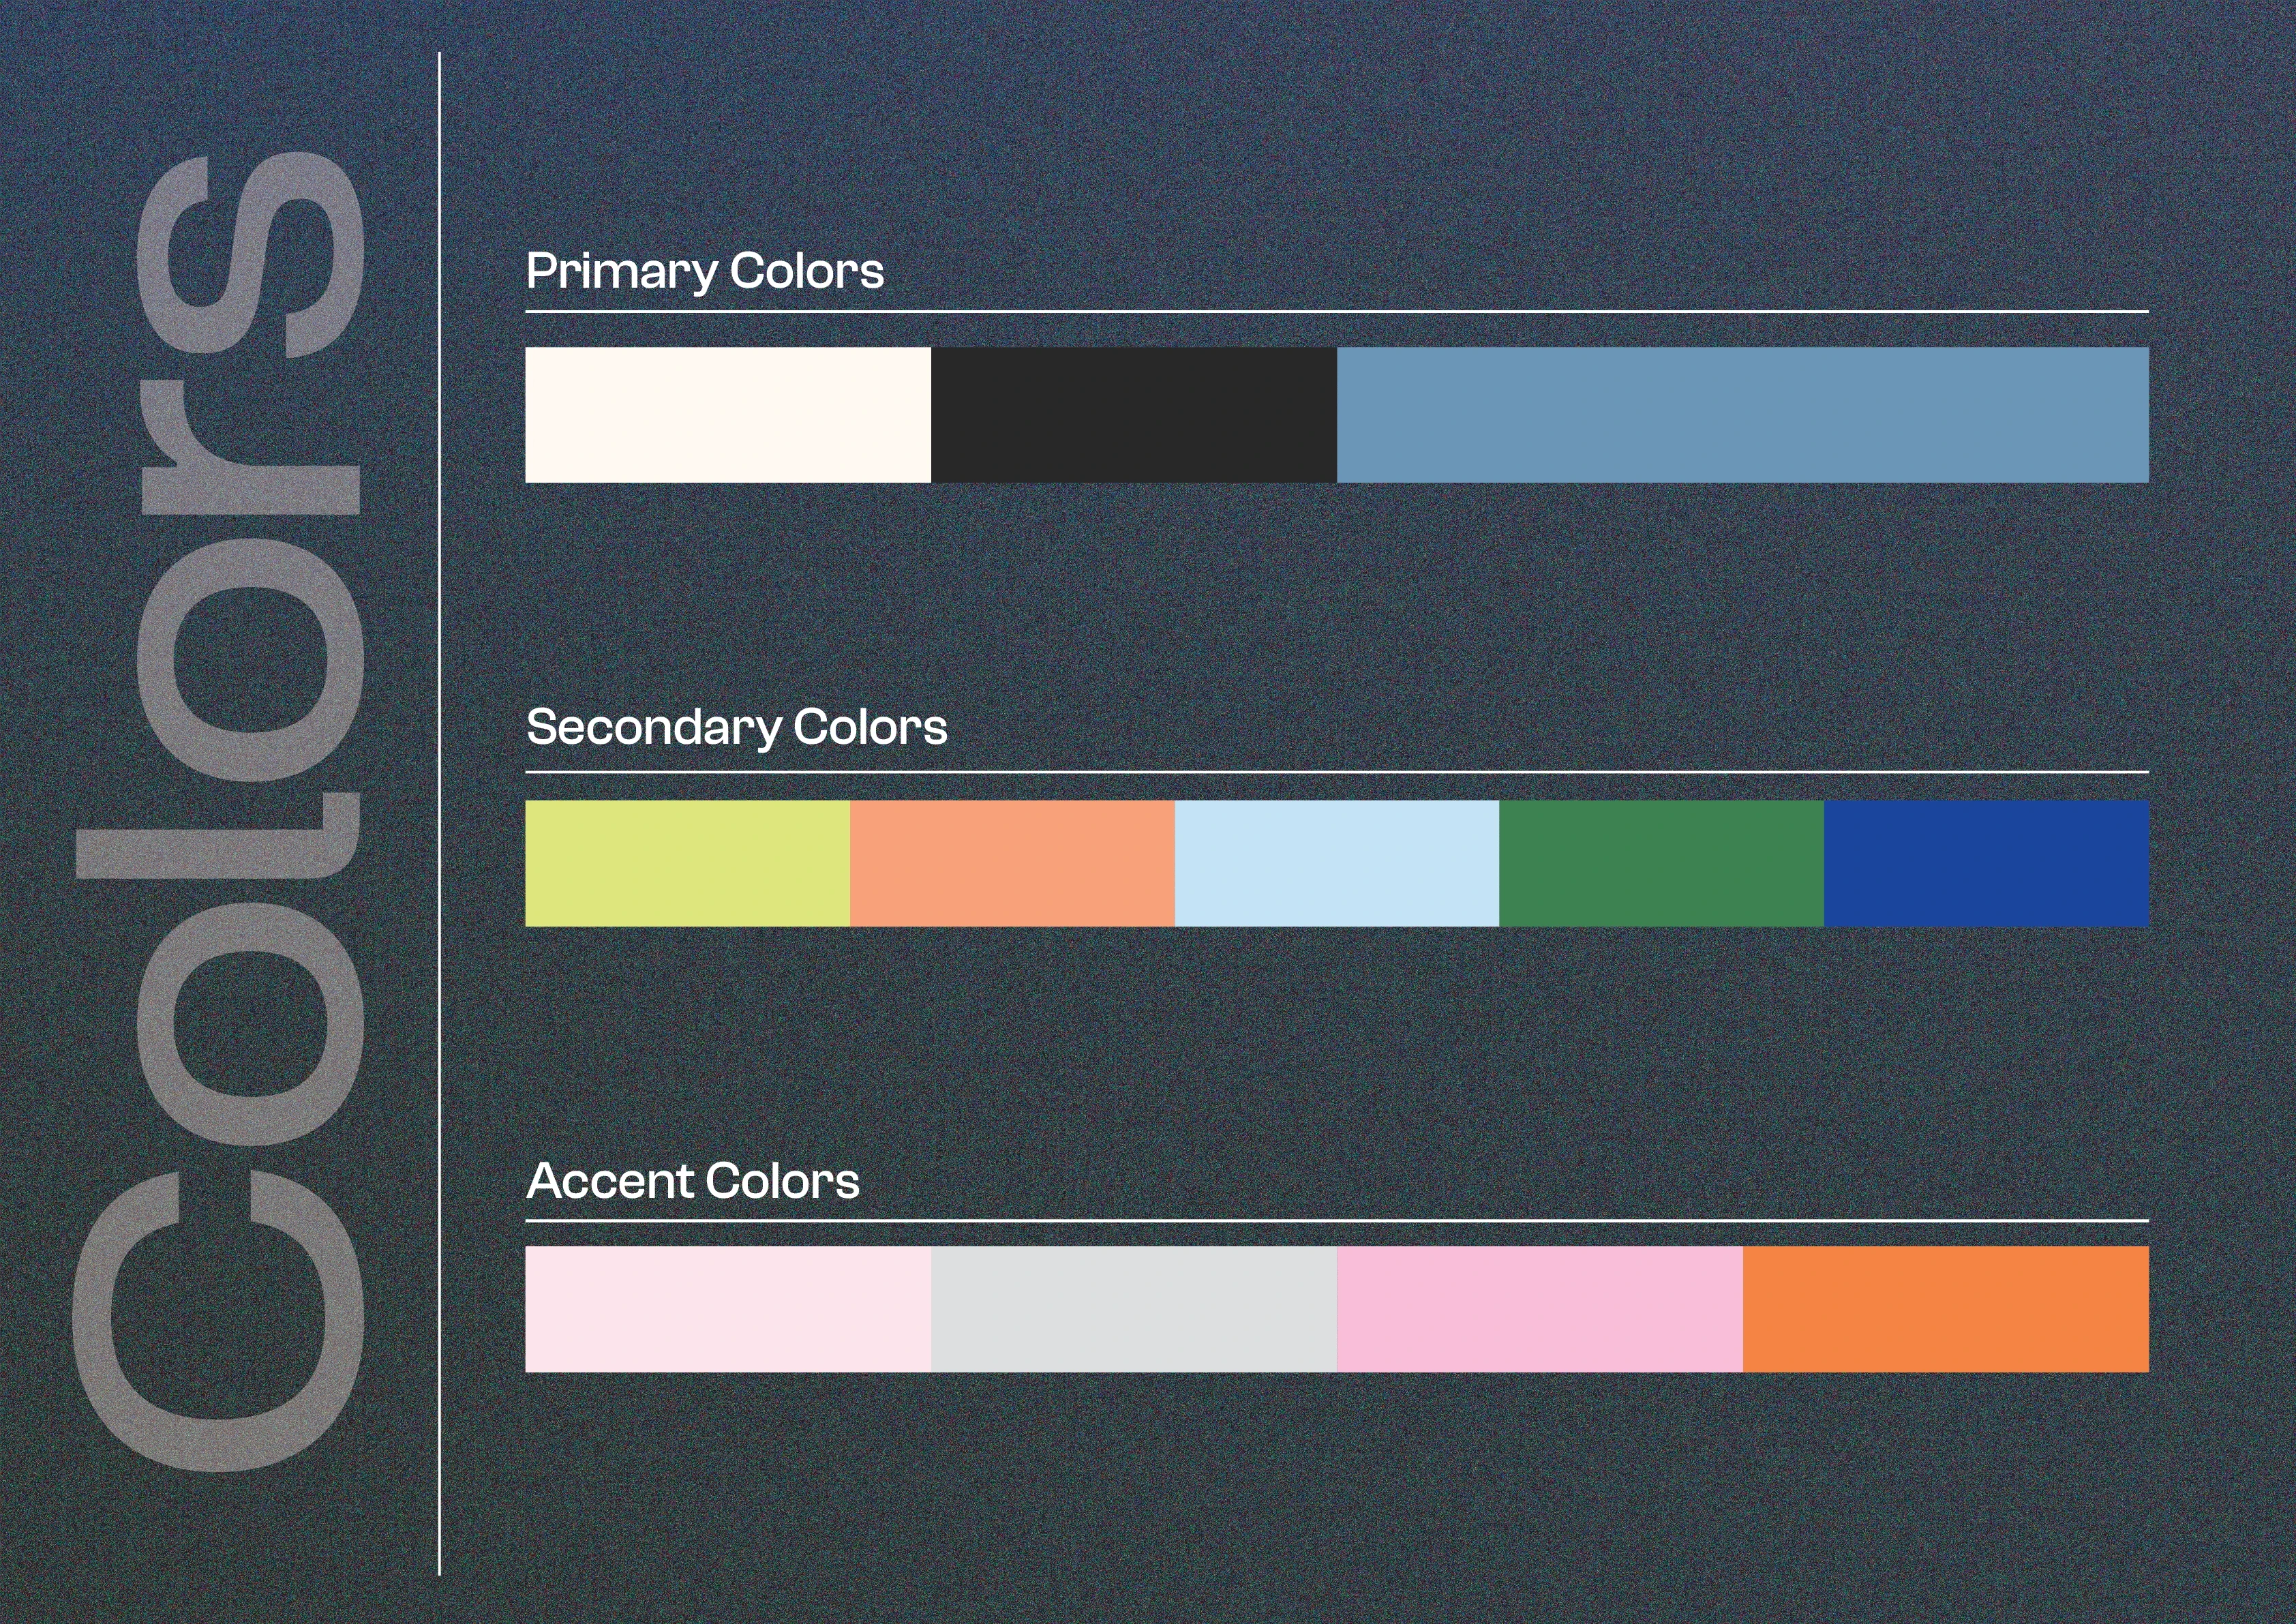Click the Primary Colors heading
The height and width of the screenshot is (1624, 2296).
(x=705, y=271)
